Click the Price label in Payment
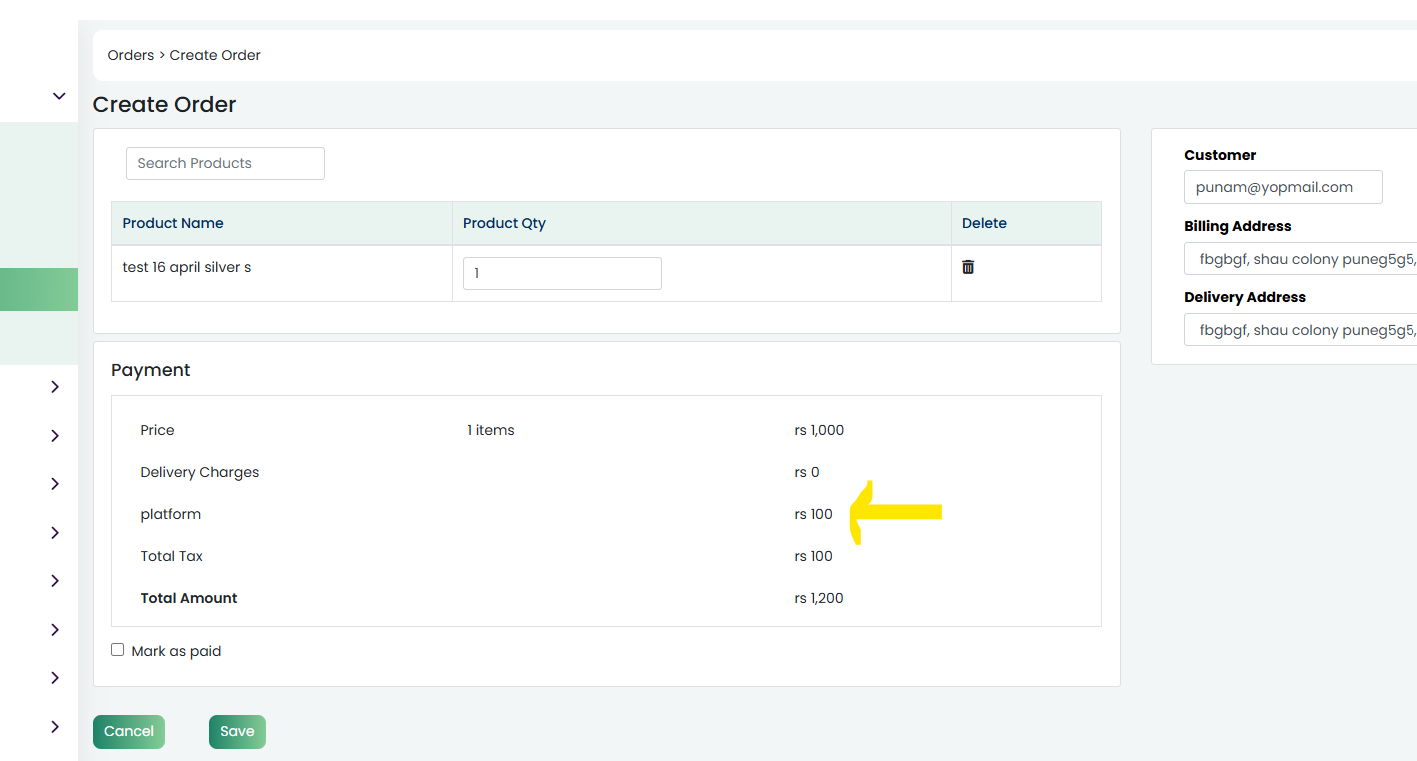Screen dimensions: 1417x761 tap(157, 430)
